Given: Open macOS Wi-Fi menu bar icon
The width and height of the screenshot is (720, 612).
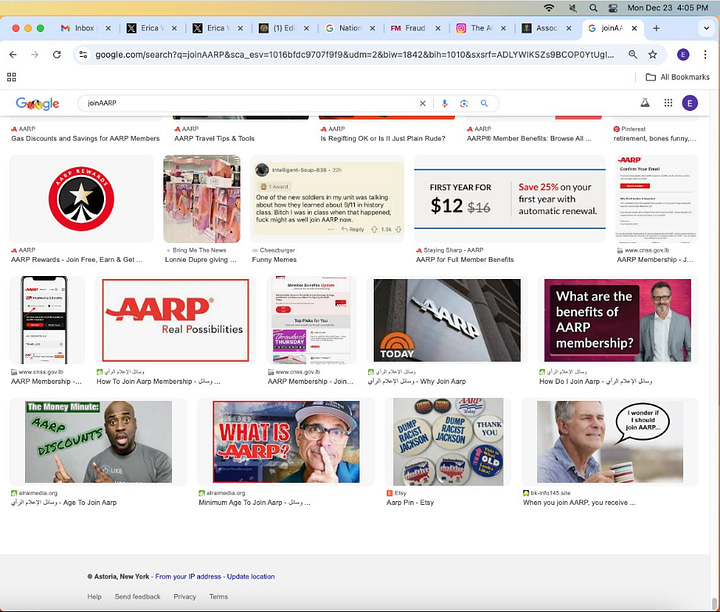Looking at the screenshot, I should pos(549,8).
